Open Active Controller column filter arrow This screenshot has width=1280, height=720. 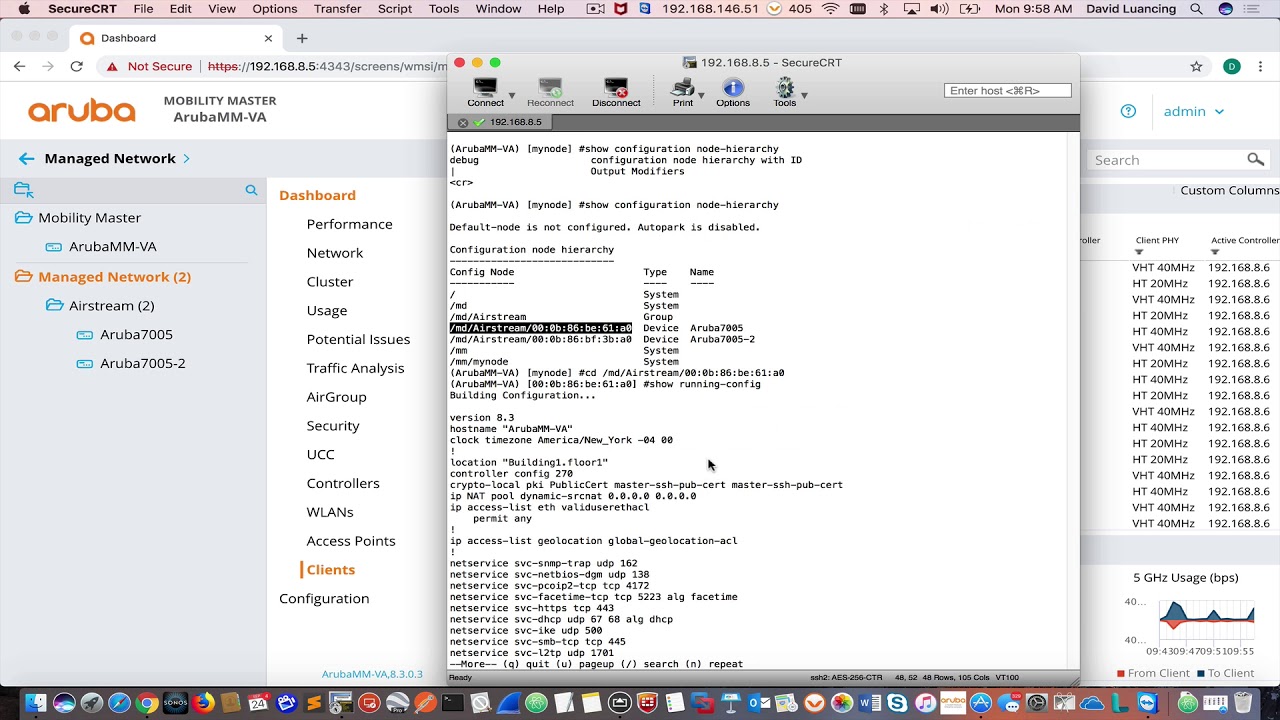(x=1217, y=253)
